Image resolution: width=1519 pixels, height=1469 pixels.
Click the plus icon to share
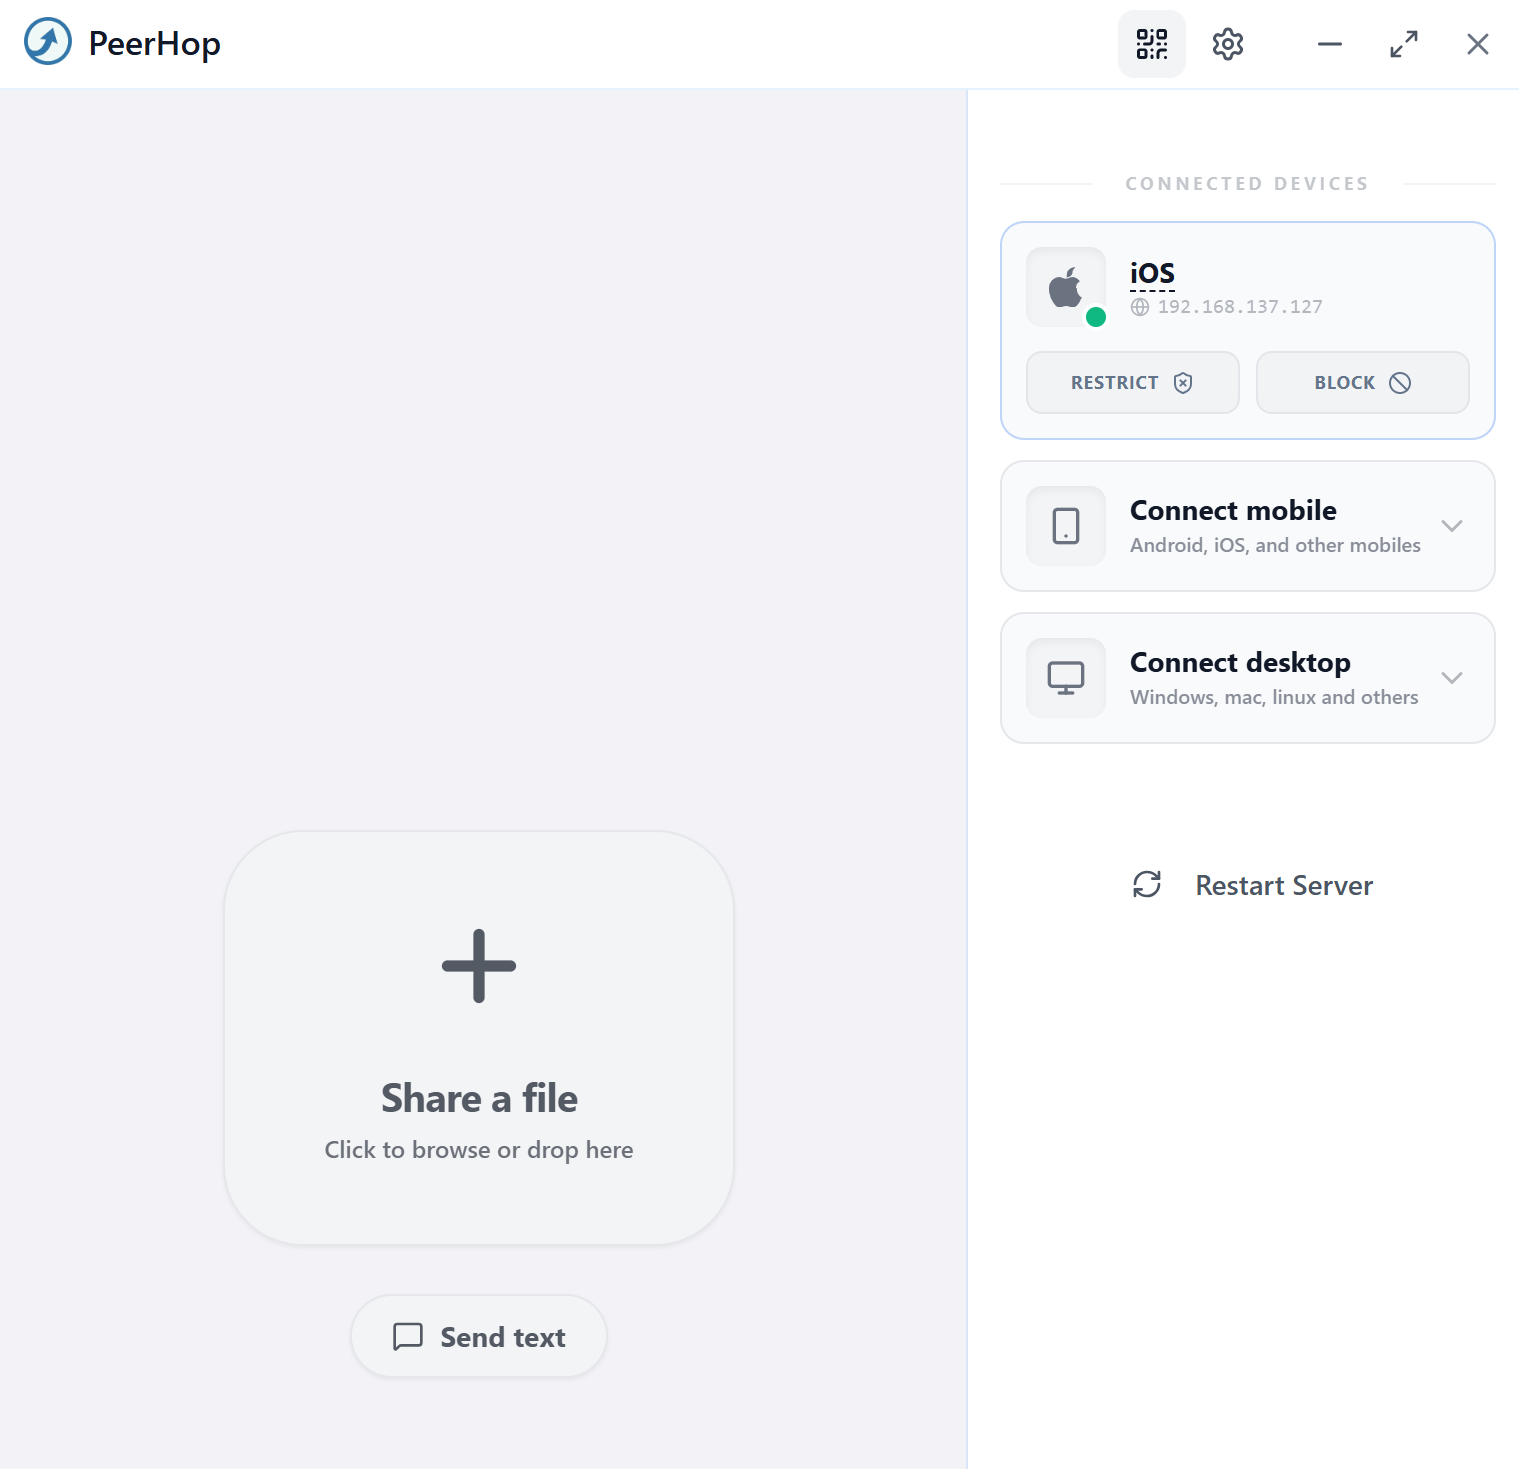pos(479,966)
